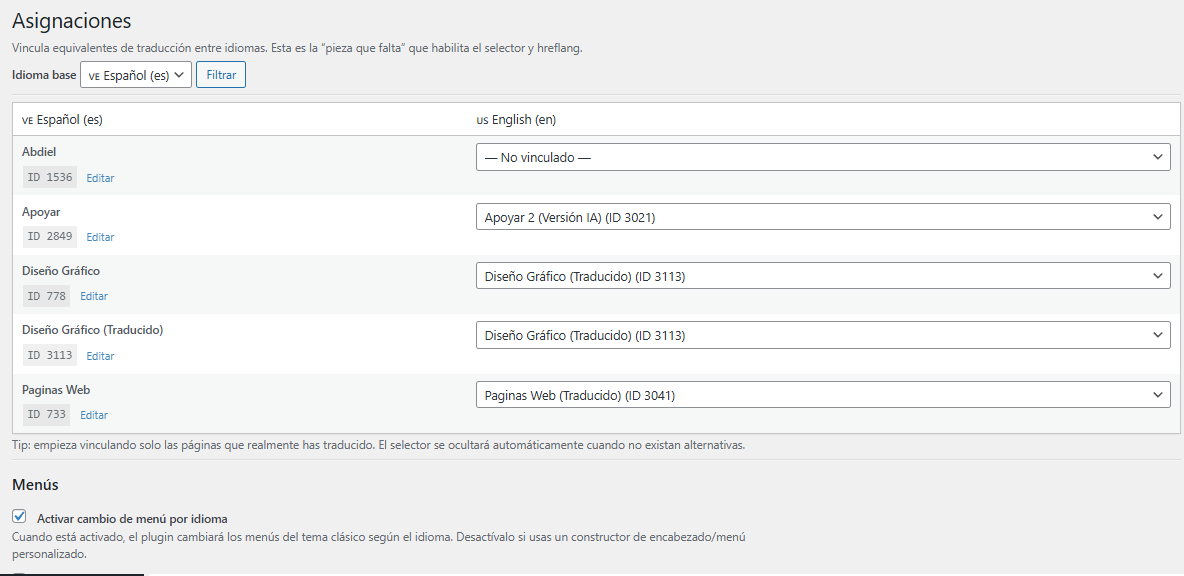This screenshot has height=576, width=1184.
Task: Open the translation dropdown for Apoyar
Action: click(x=821, y=216)
